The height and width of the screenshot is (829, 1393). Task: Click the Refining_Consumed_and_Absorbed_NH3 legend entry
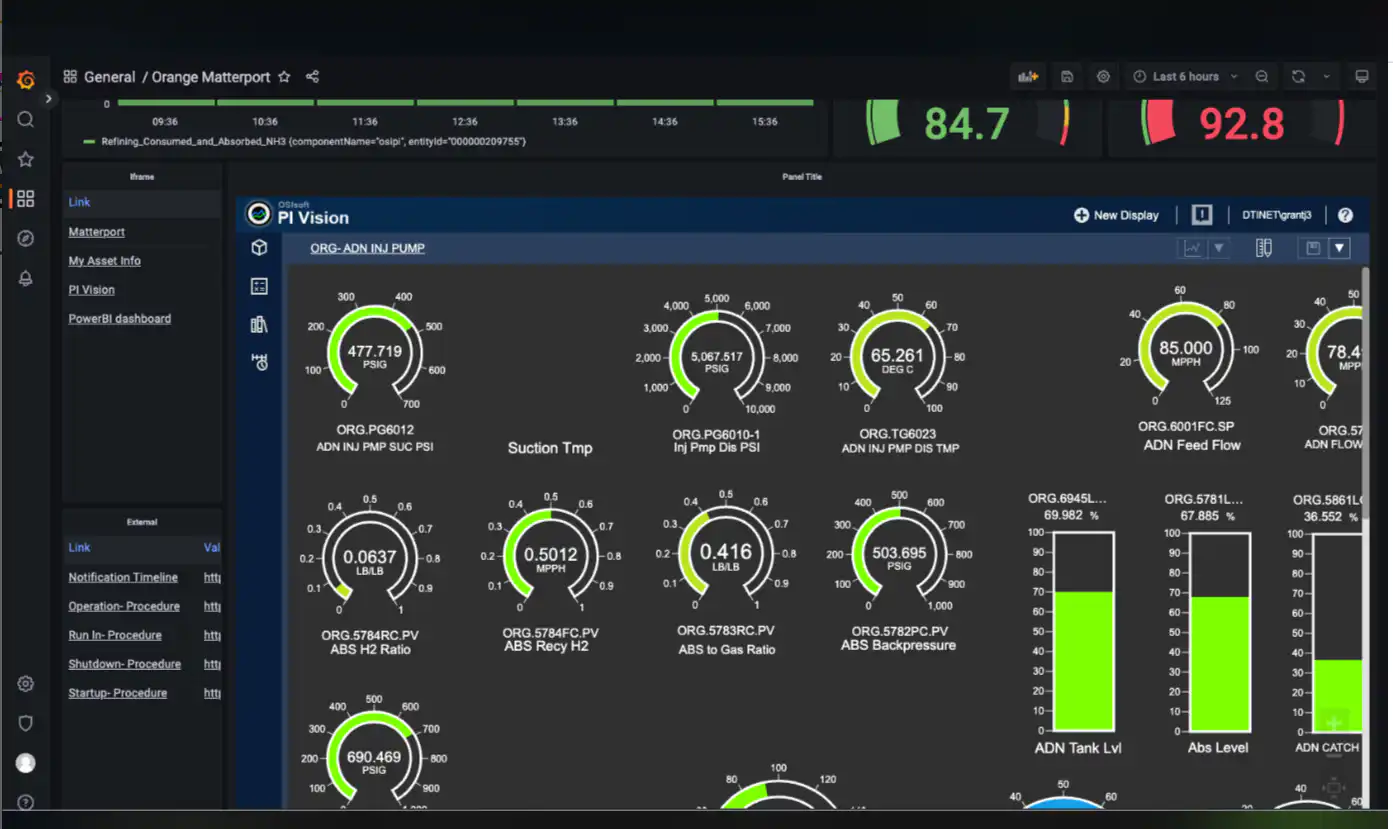click(x=305, y=142)
